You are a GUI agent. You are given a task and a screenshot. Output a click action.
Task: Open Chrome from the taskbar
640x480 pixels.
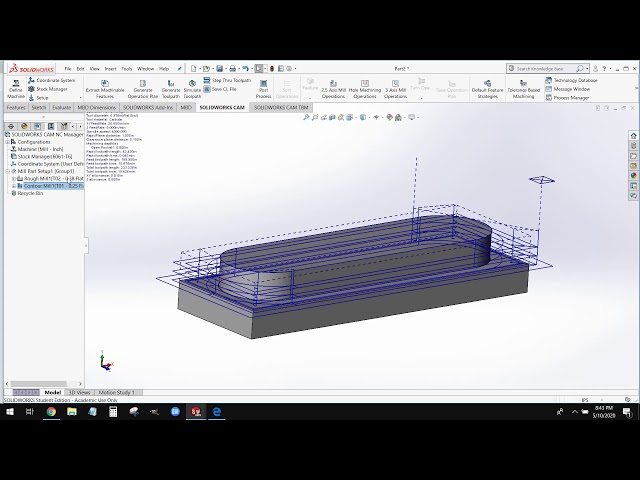(x=51, y=412)
